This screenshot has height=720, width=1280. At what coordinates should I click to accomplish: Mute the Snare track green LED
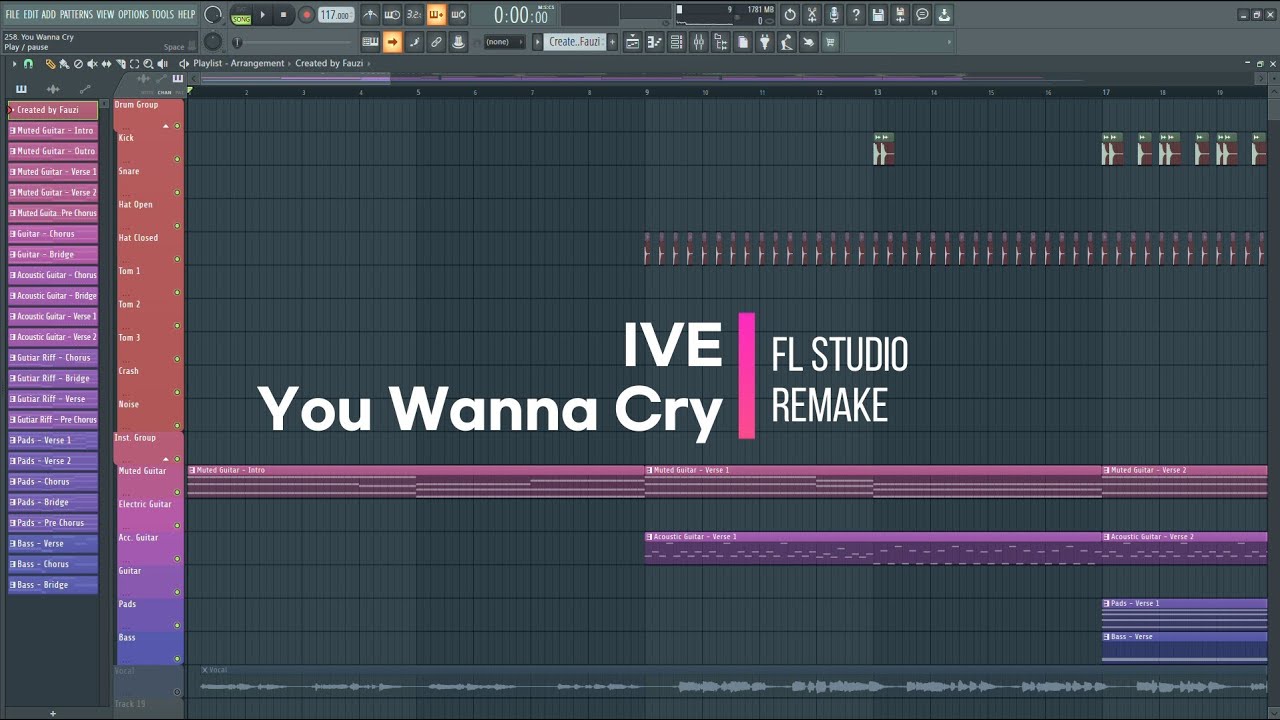177,193
